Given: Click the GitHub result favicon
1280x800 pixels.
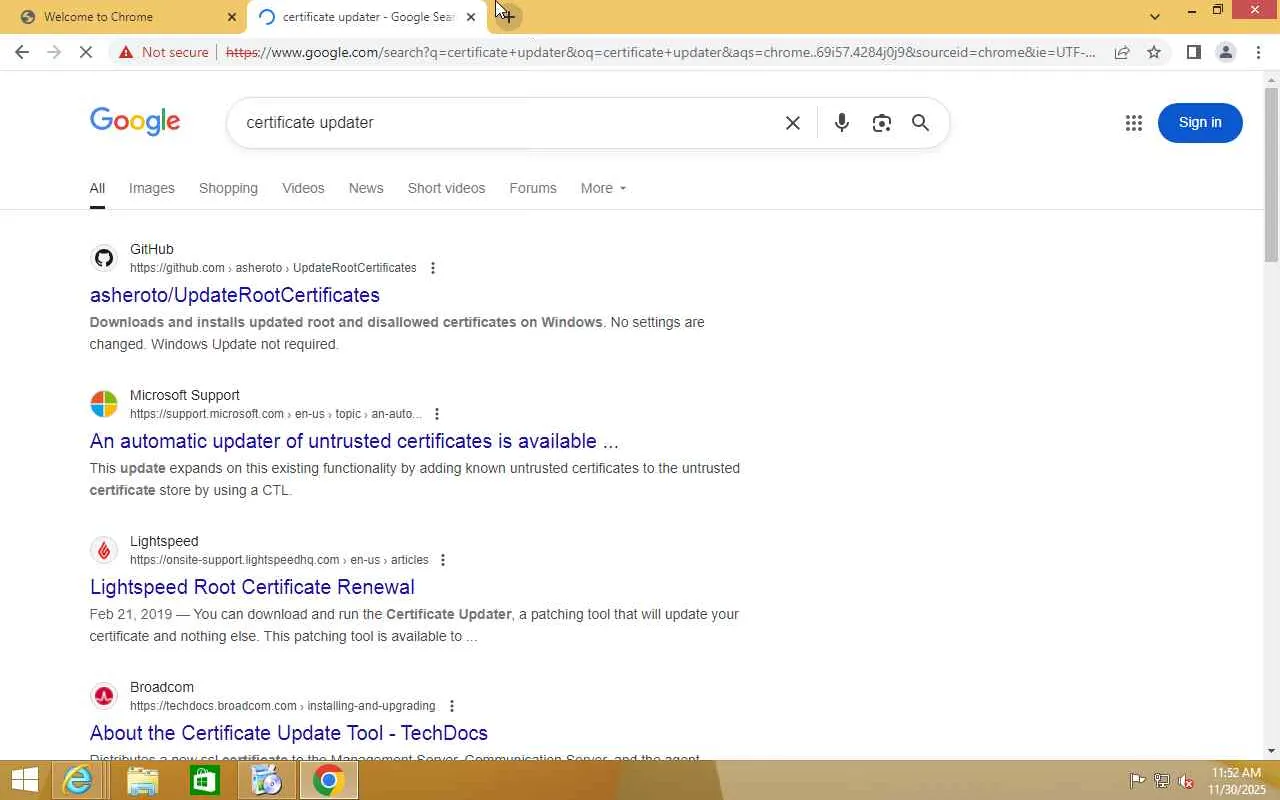Looking at the screenshot, I should [104, 259].
